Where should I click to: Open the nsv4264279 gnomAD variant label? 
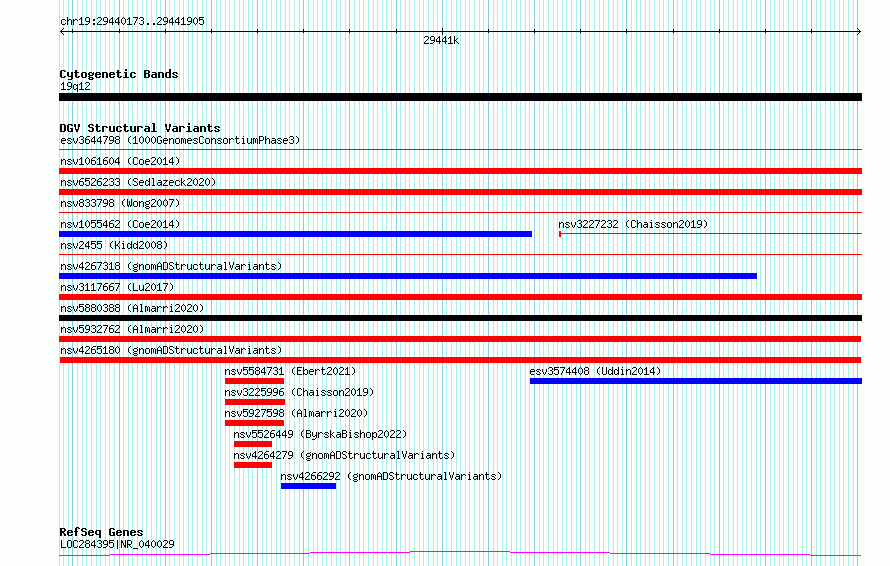[344, 455]
